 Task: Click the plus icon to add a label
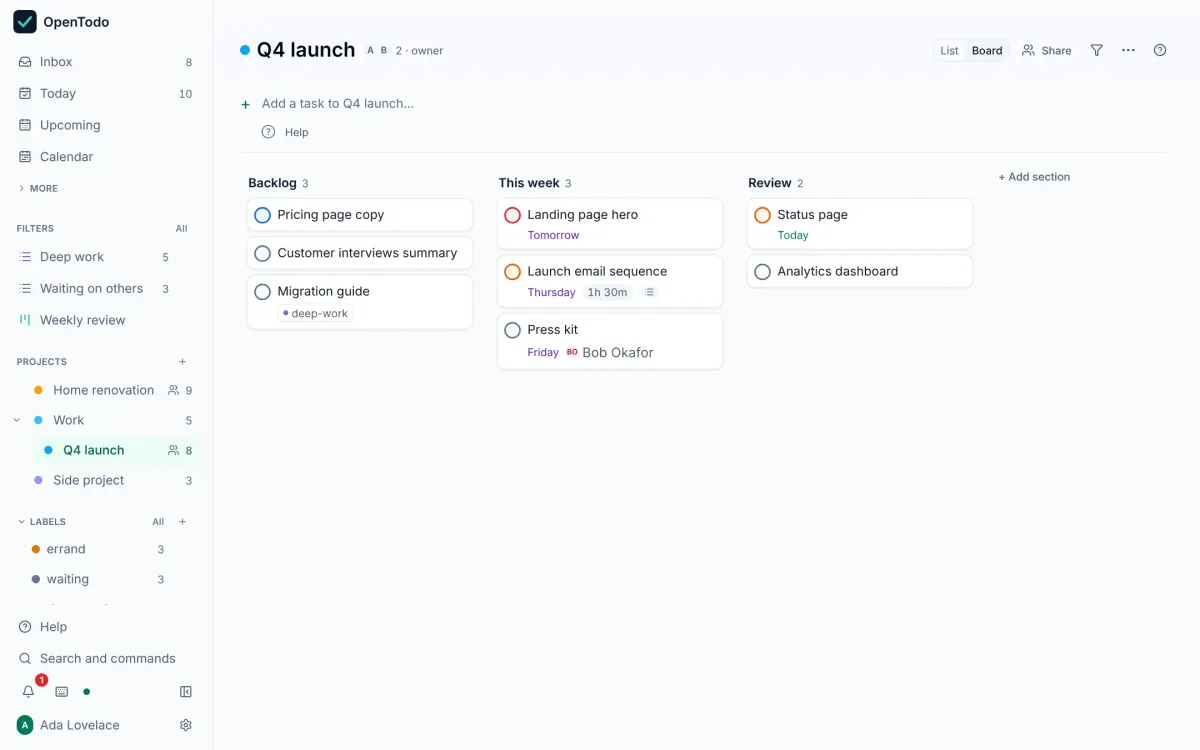pyautogui.click(x=182, y=522)
